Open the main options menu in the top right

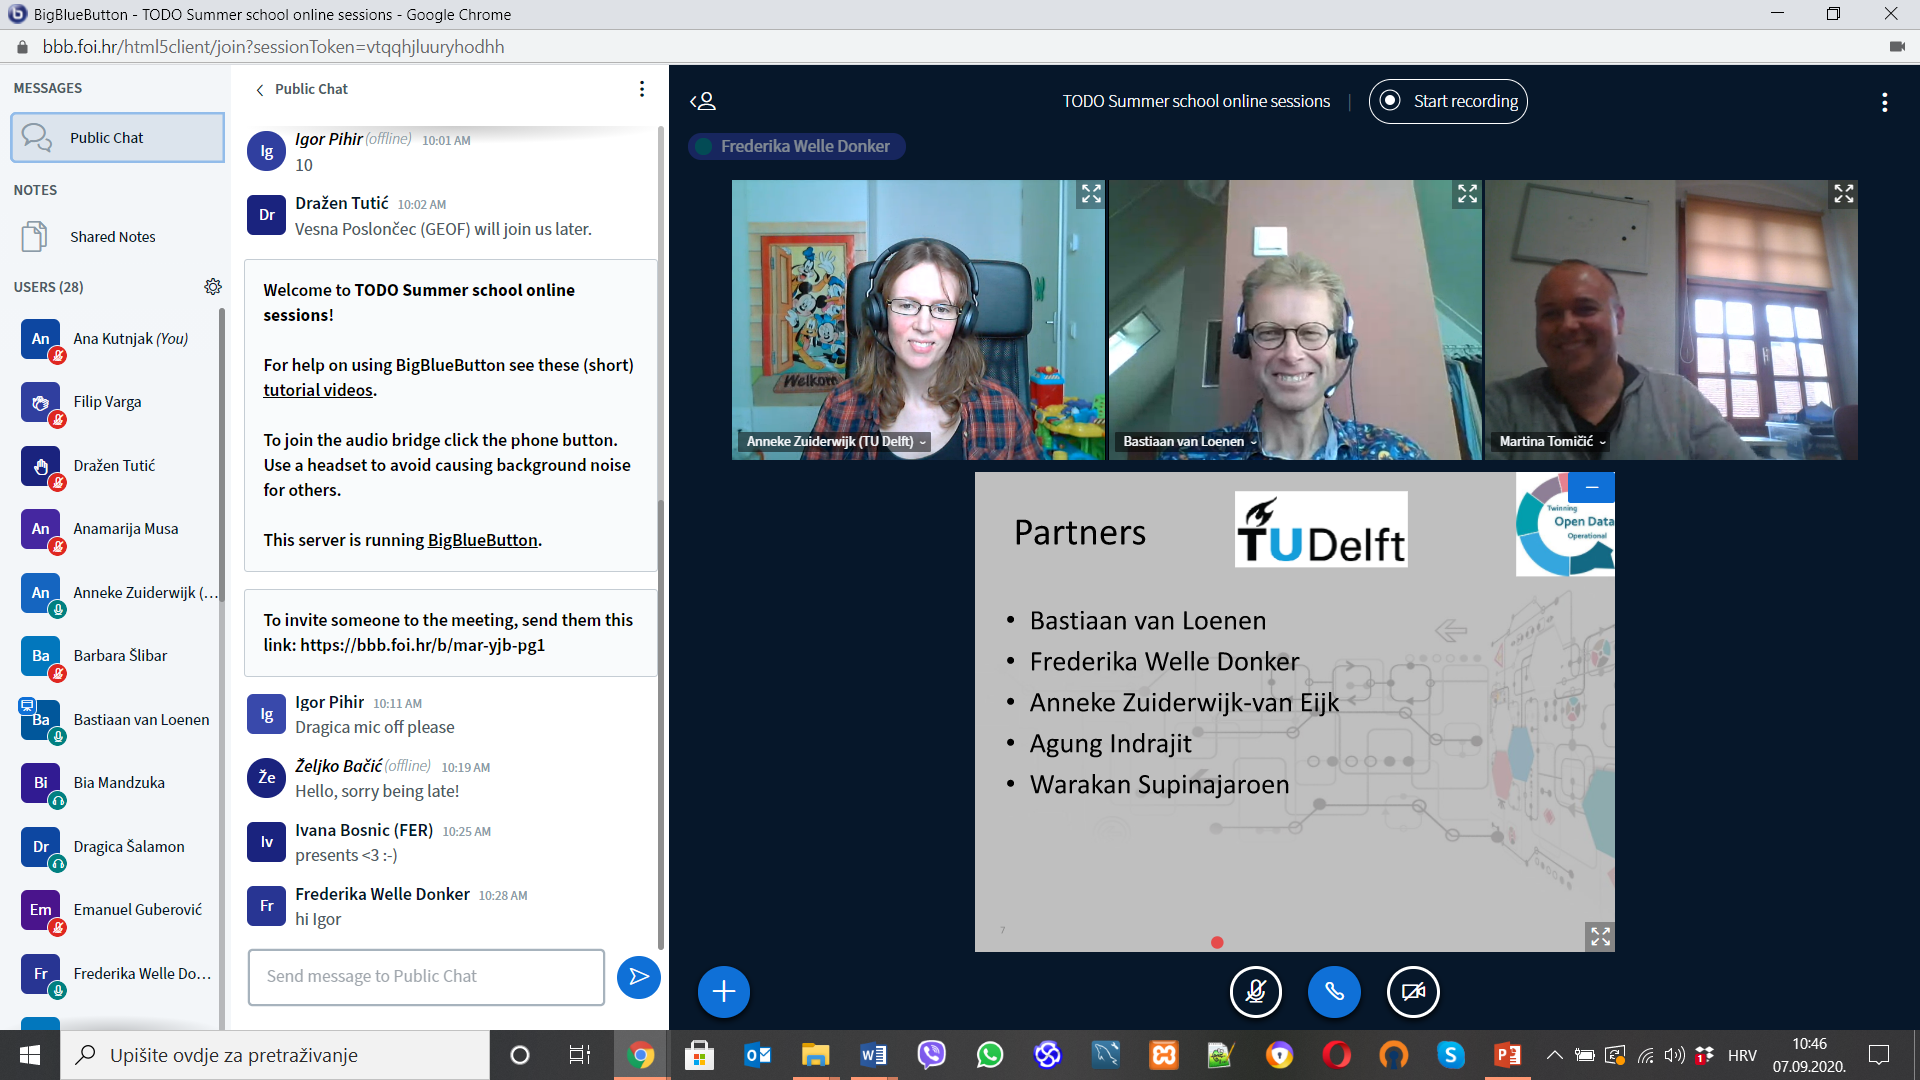(x=1884, y=102)
